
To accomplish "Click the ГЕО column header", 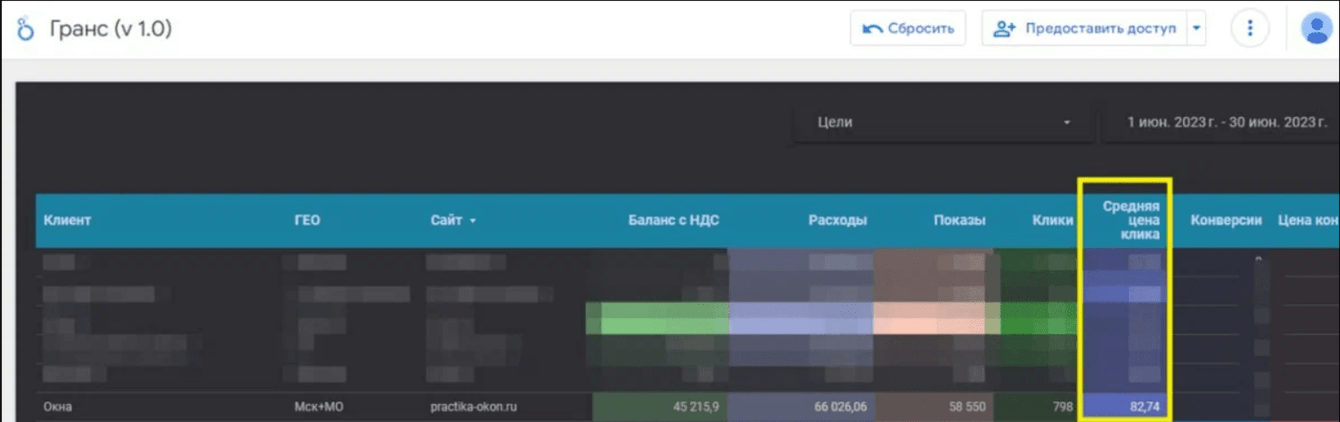I will click(x=308, y=220).
